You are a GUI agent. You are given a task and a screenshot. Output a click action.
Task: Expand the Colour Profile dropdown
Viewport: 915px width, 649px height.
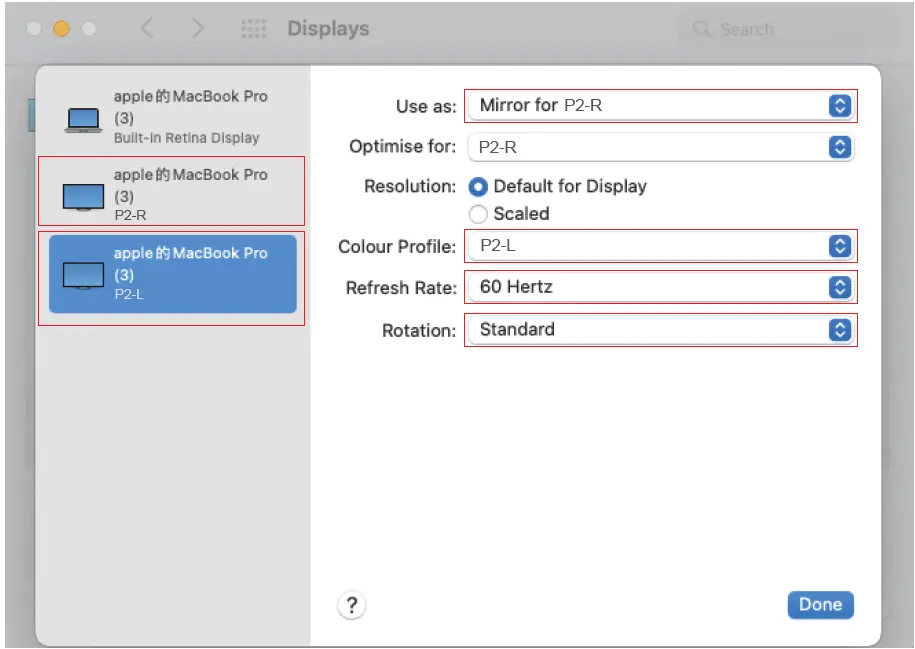tap(660, 246)
